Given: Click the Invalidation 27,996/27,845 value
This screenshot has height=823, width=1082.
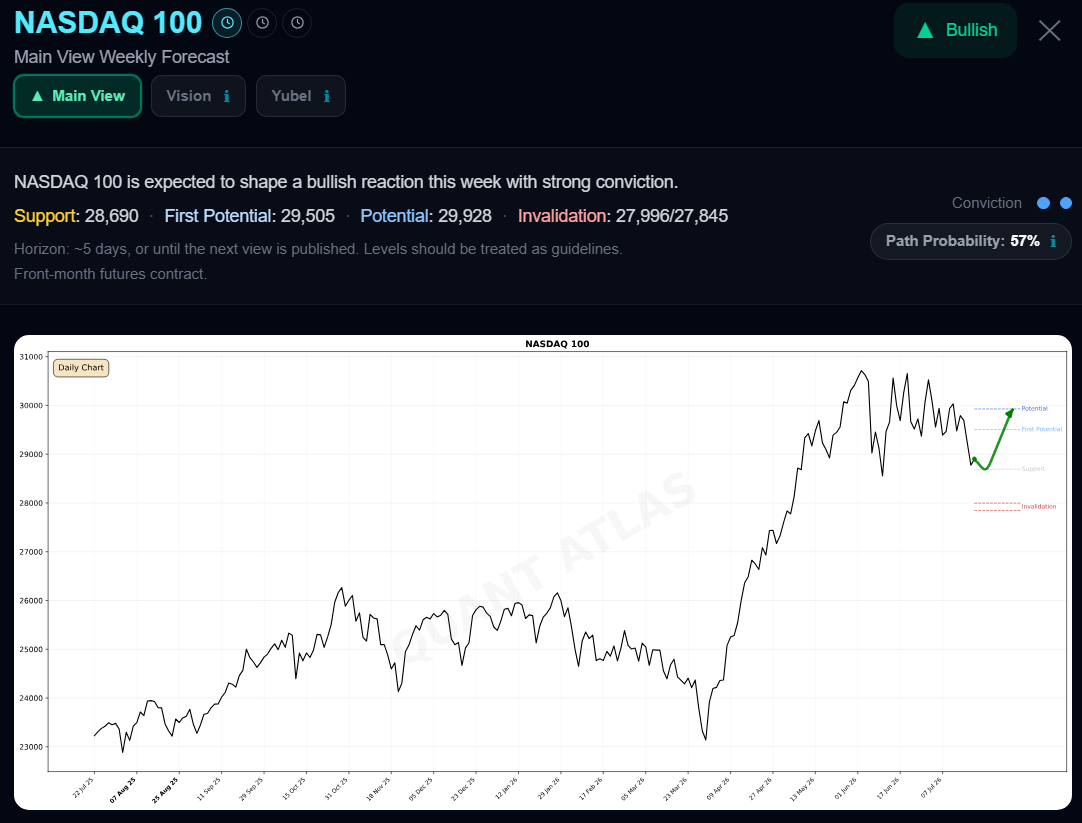Looking at the screenshot, I should pos(622,216).
